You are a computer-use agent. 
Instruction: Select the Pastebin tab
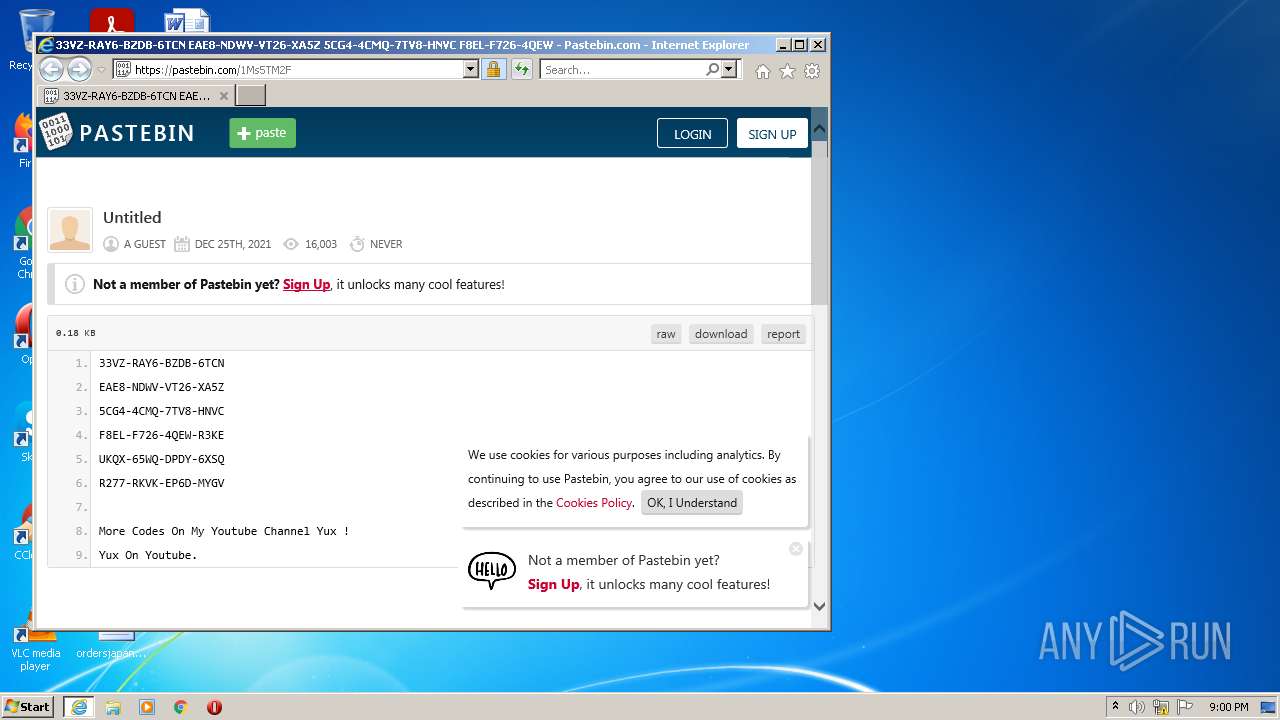(136, 96)
